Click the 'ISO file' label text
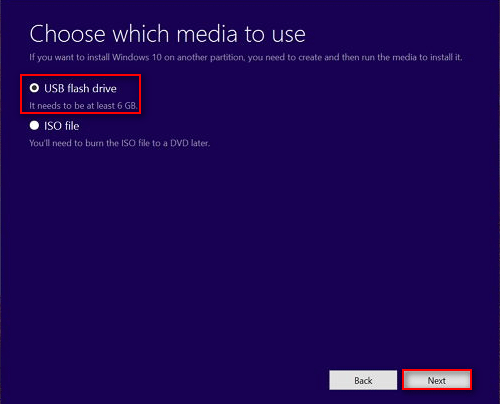500x404 pixels. 62,126
